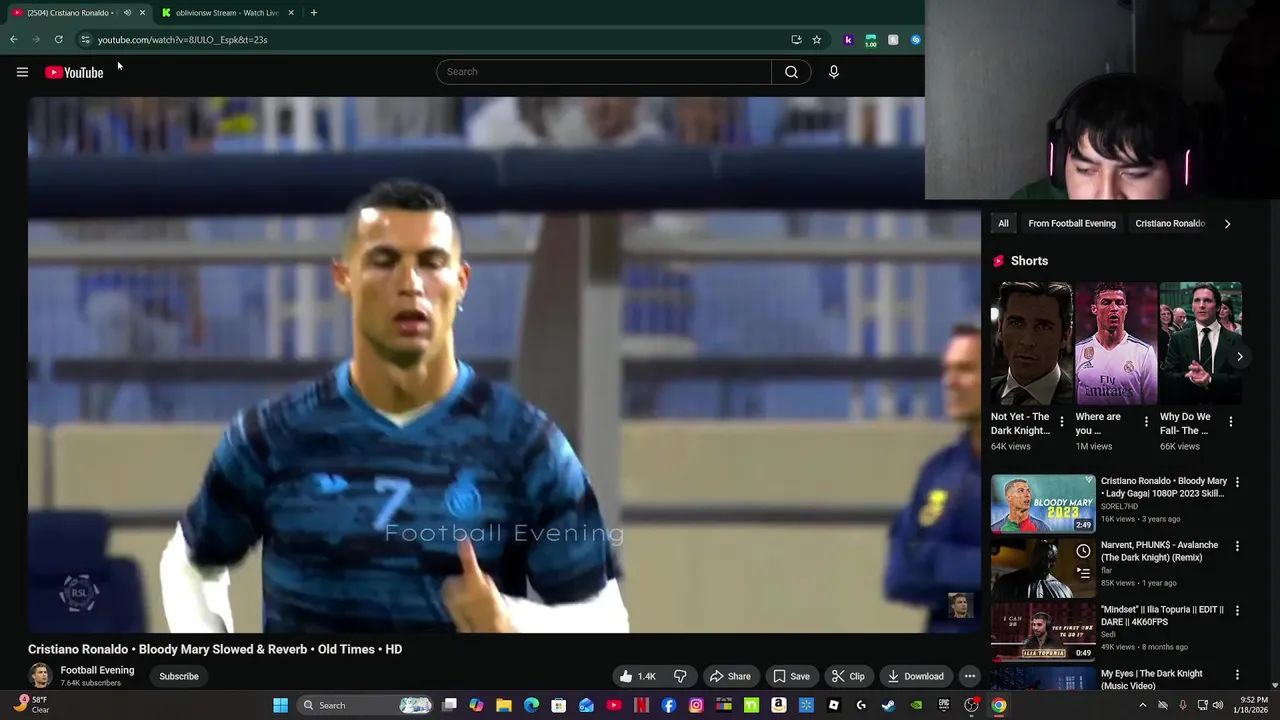Open a new browser tab
Screen dimensions: 1280x720
(314, 13)
